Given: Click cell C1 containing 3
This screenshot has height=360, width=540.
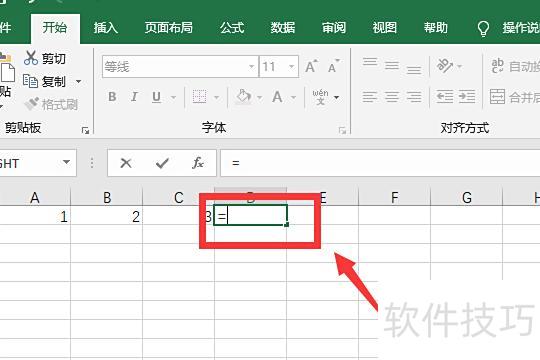Looking at the screenshot, I should point(178,216).
